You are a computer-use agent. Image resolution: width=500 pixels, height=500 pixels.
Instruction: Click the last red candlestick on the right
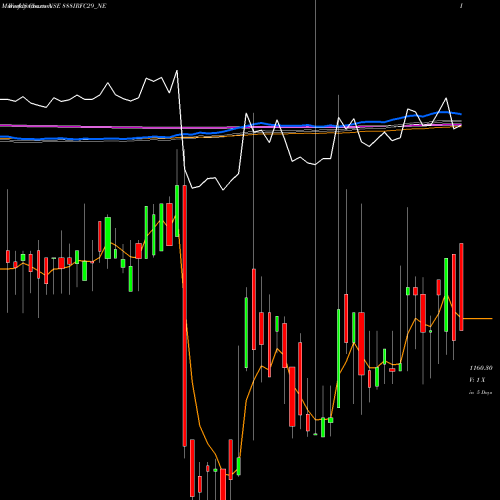click(461, 287)
